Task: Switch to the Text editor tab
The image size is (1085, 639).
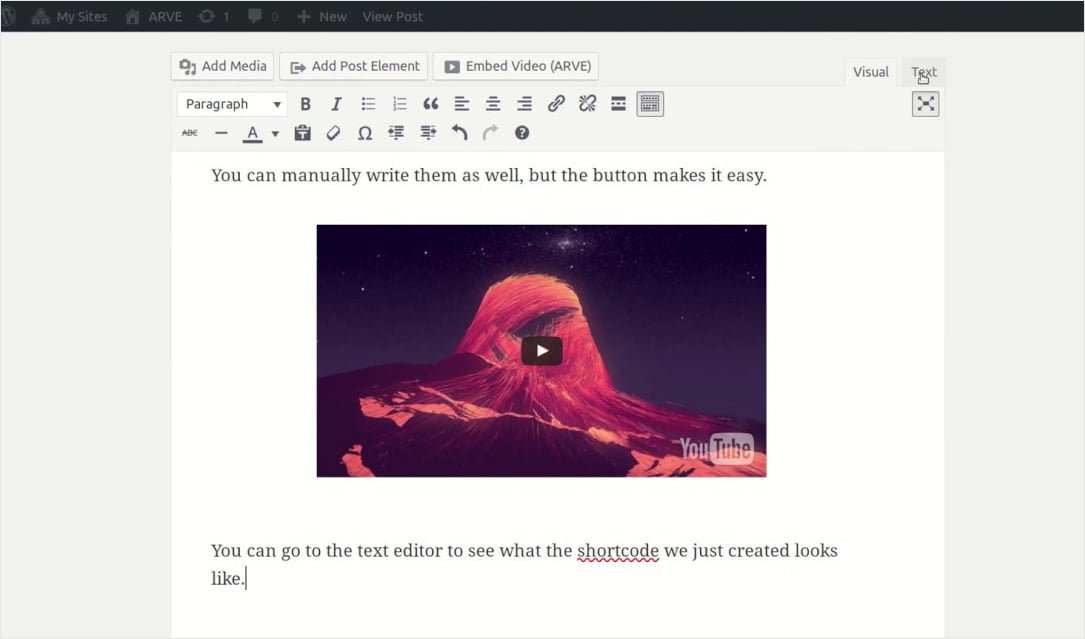Action: (x=923, y=71)
